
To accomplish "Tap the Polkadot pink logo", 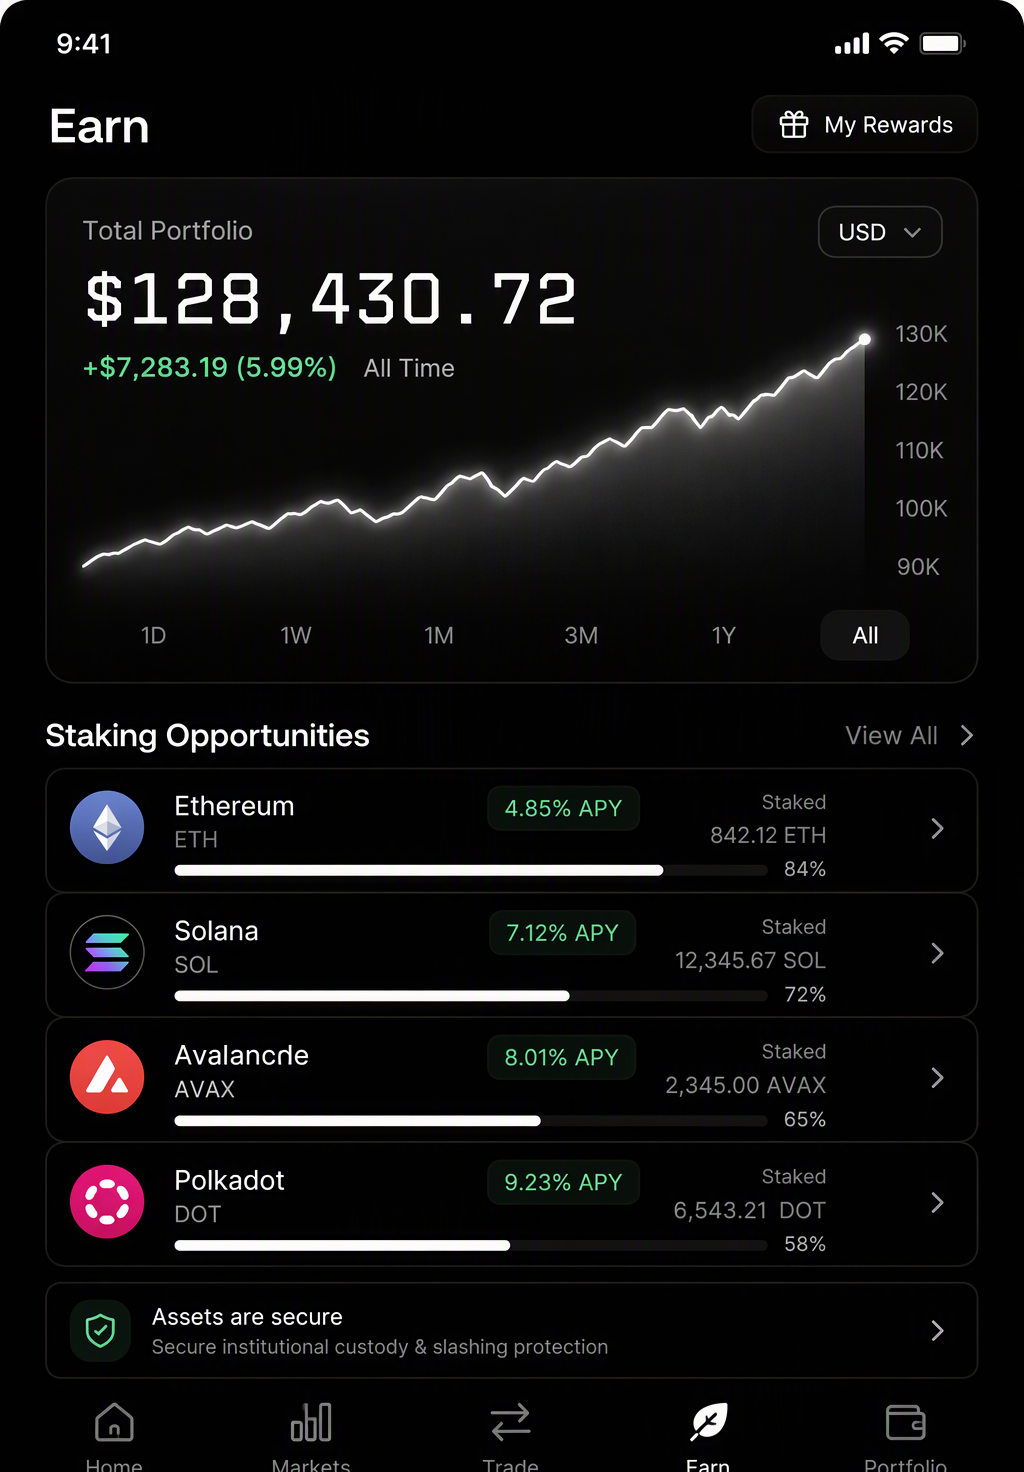I will click(107, 1202).
